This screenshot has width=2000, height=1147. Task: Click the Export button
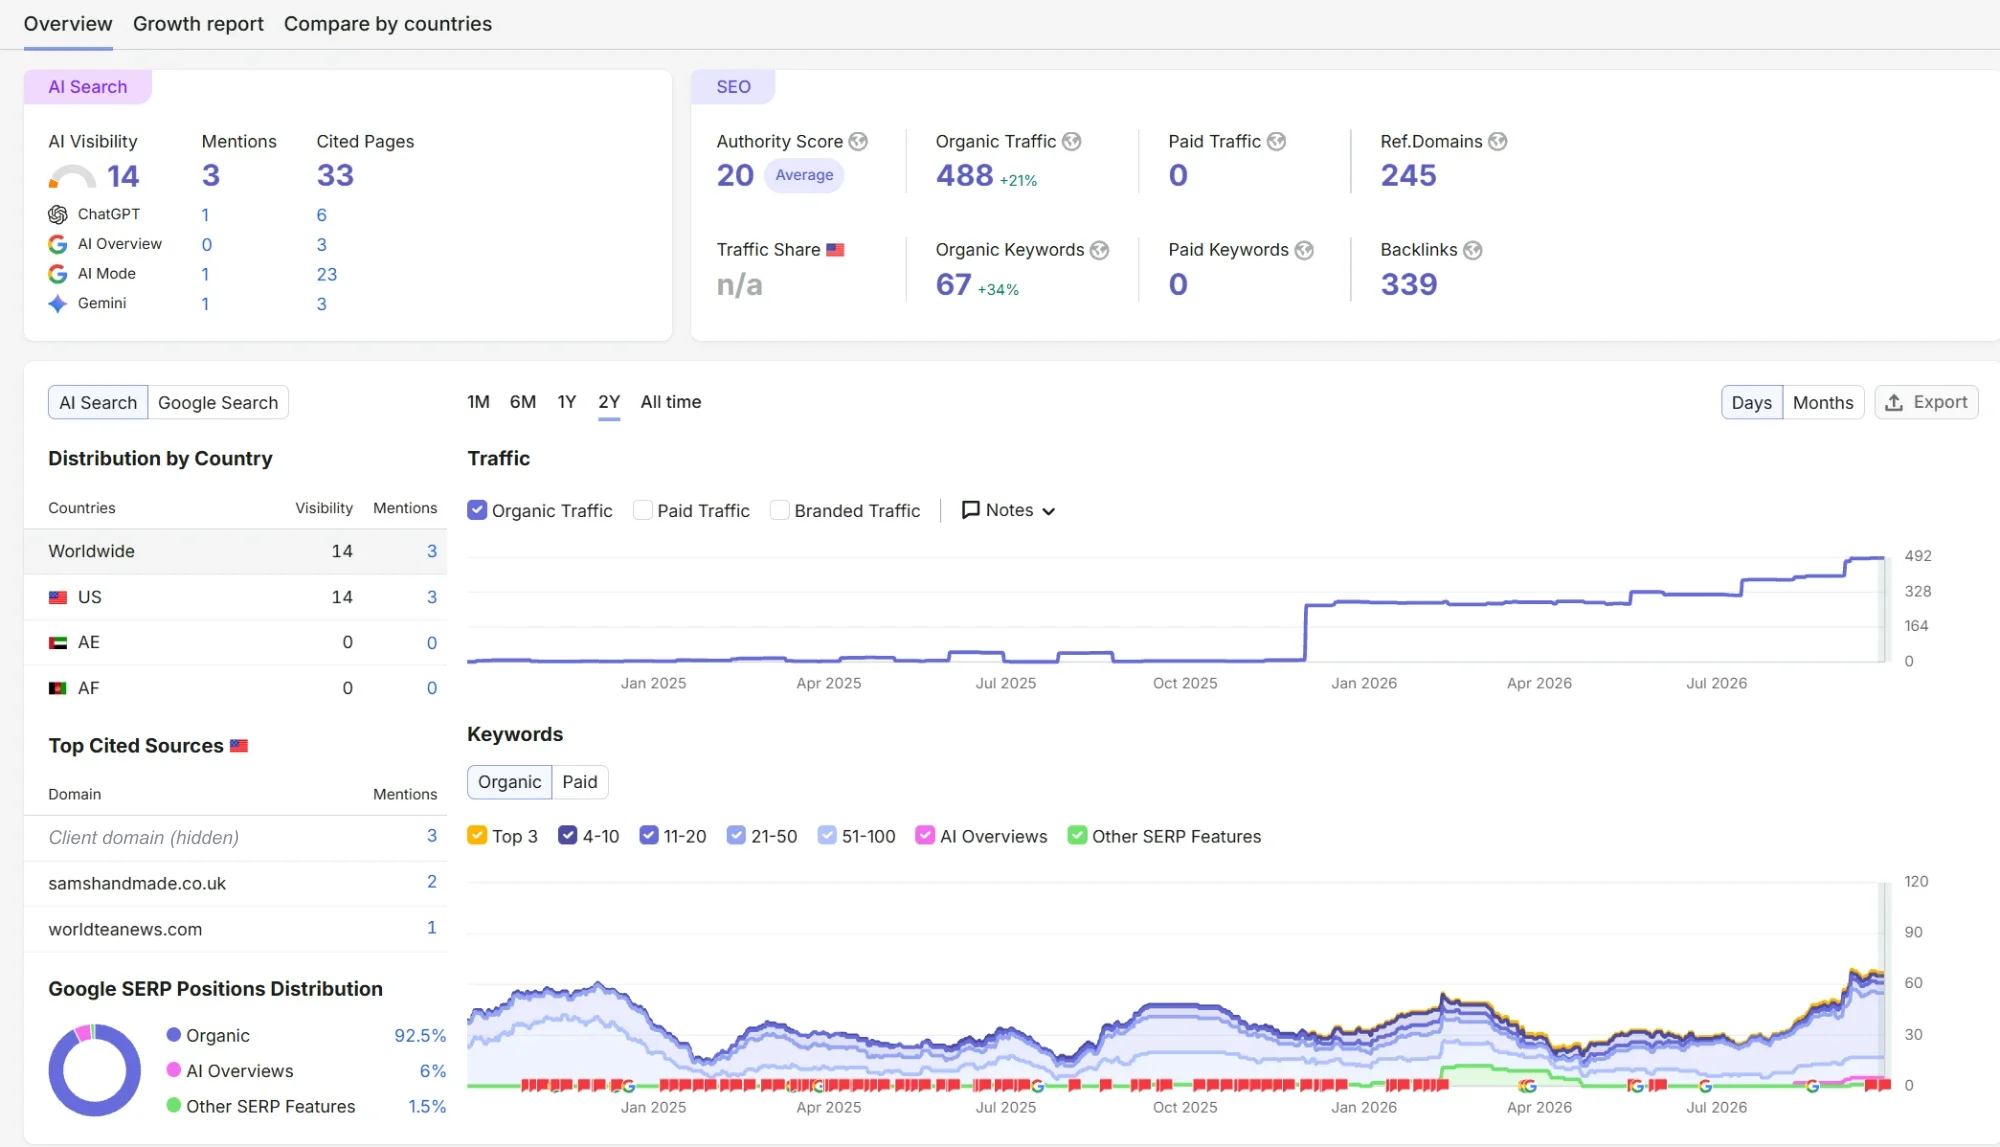coord(1926,402)
